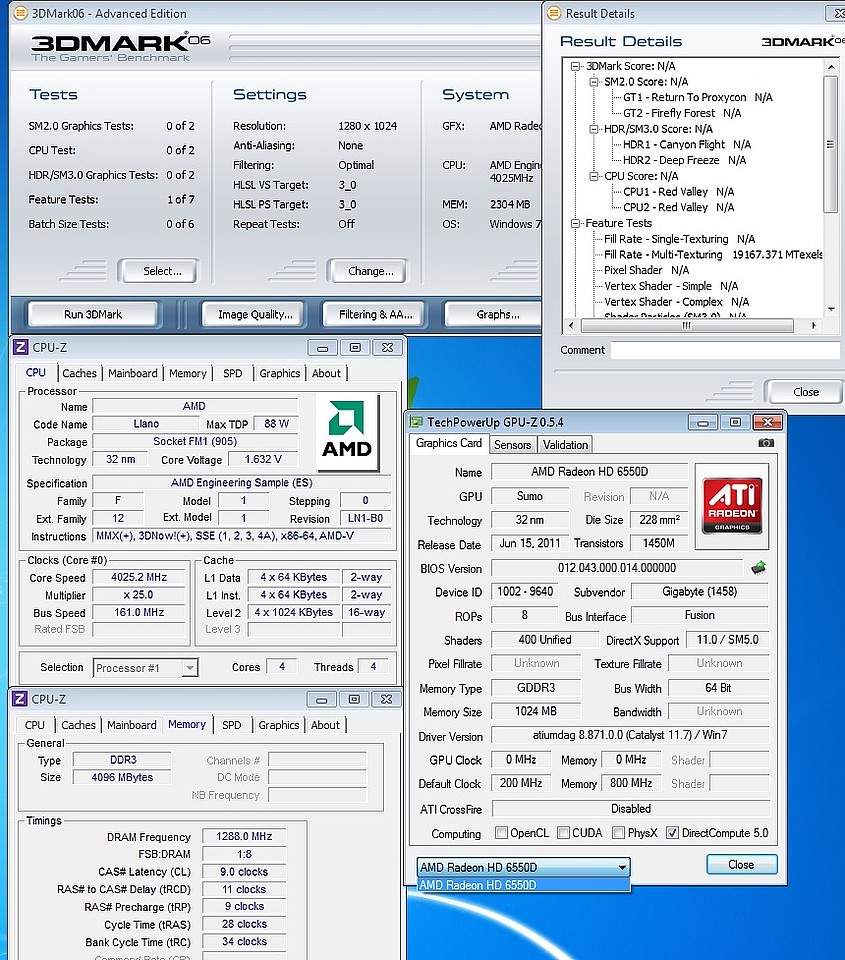The height and width of the screenshot is (960, 845).
Task: Select CPU1 - Red Valley result row
Action: coord(678,192)
